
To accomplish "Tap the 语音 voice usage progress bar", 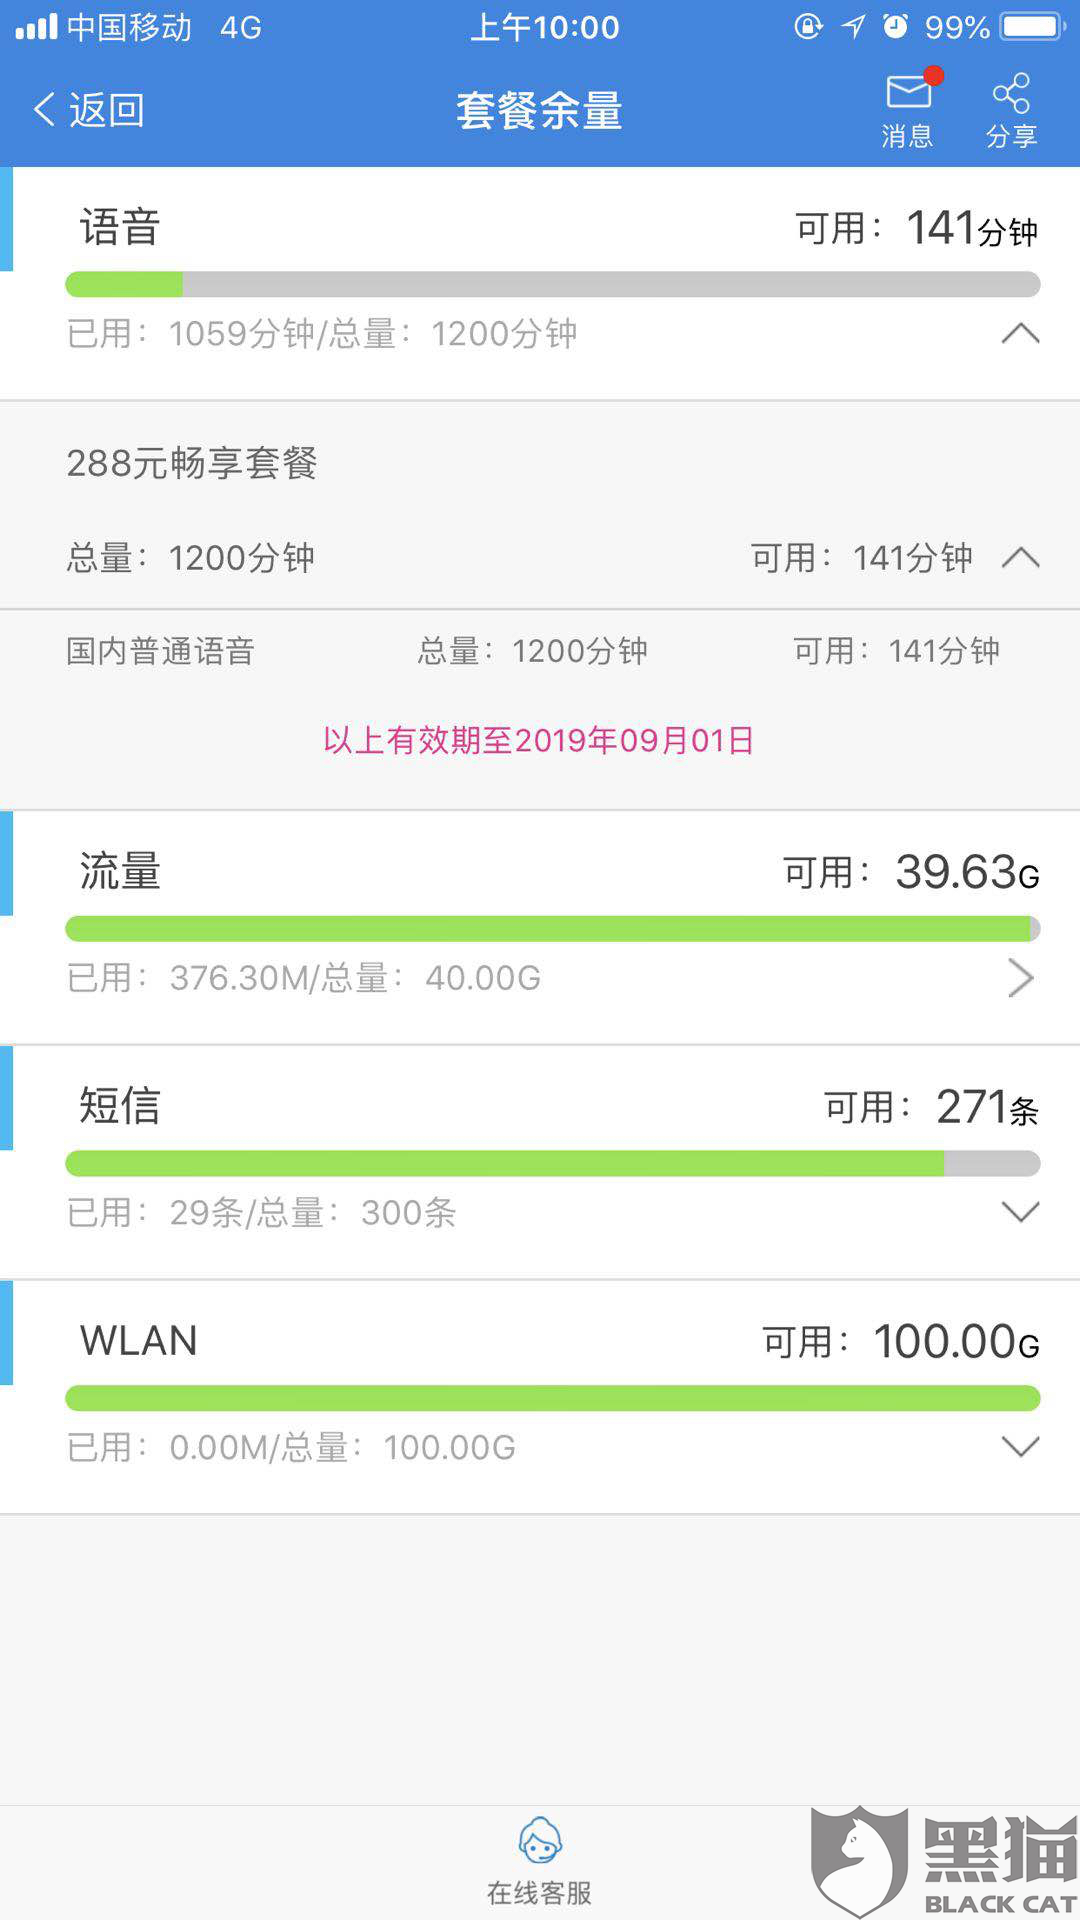I will pyautogui.click(x=552, y=285).
